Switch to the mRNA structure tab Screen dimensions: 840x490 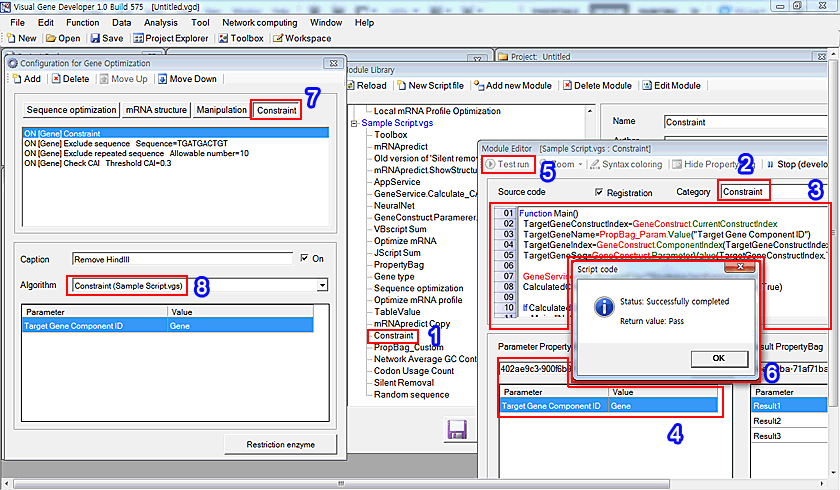point(156,110)
